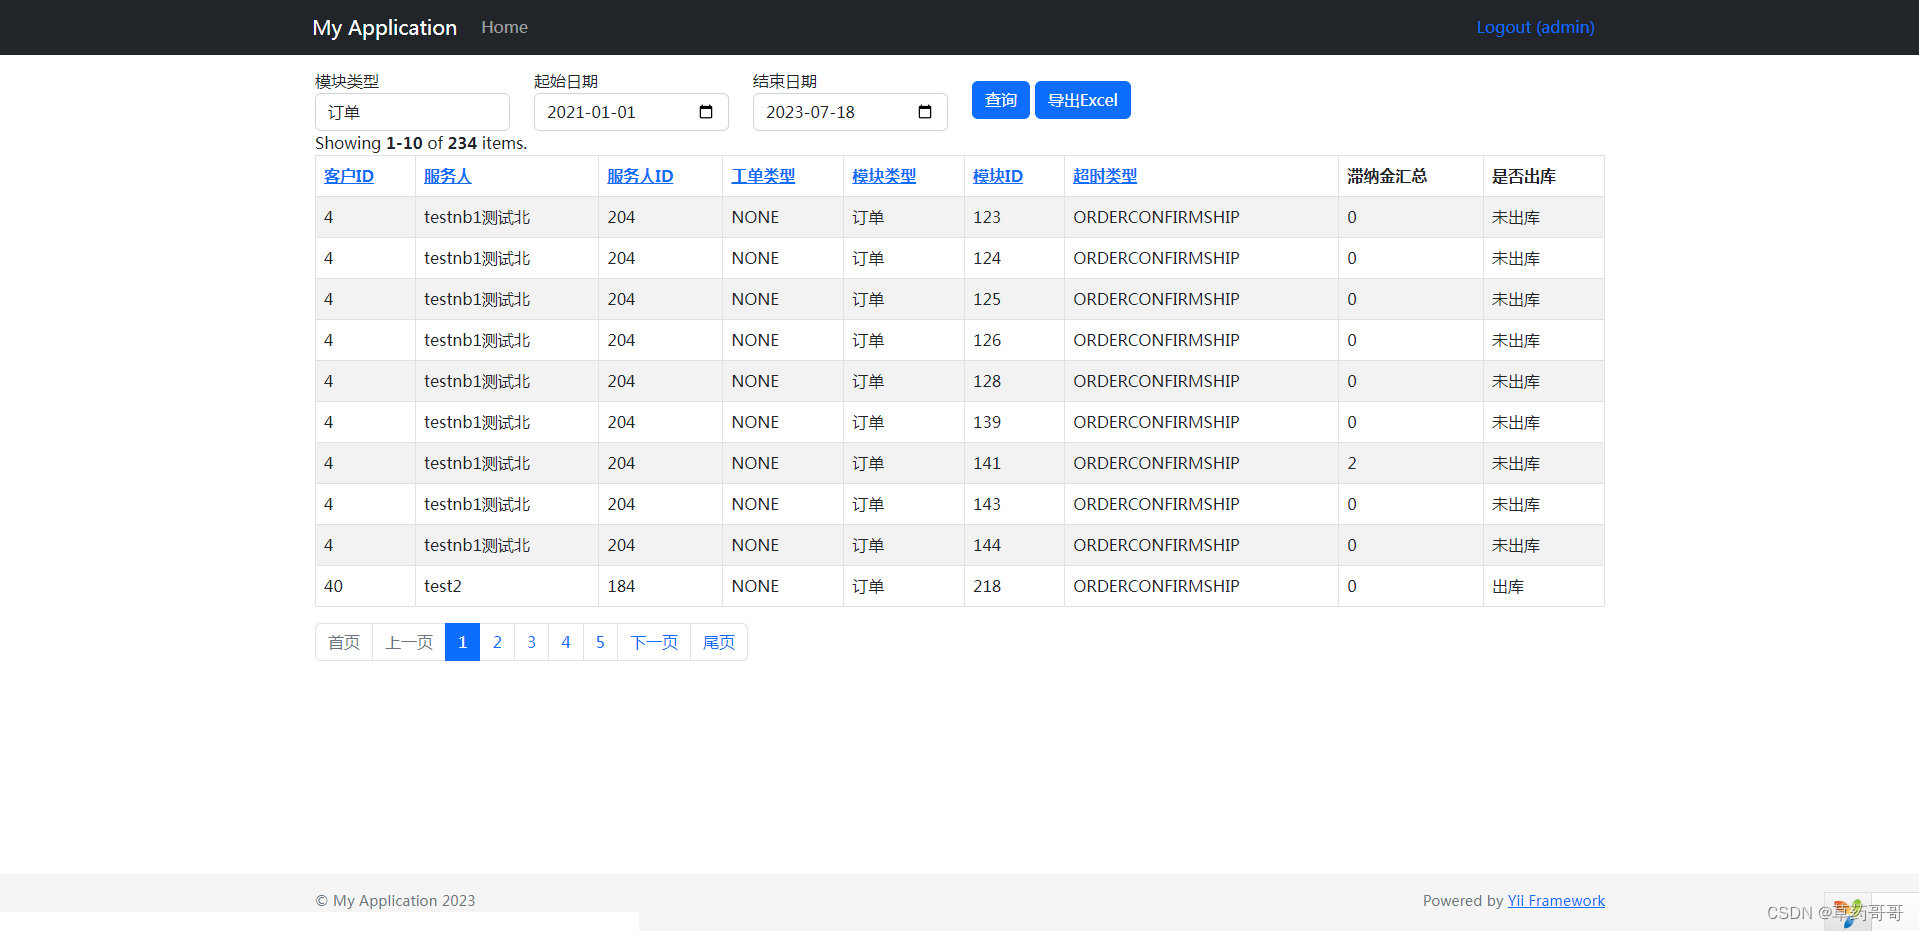Sort the table by 服务人
Screen dimensions: 1919x931
(446, 175)
